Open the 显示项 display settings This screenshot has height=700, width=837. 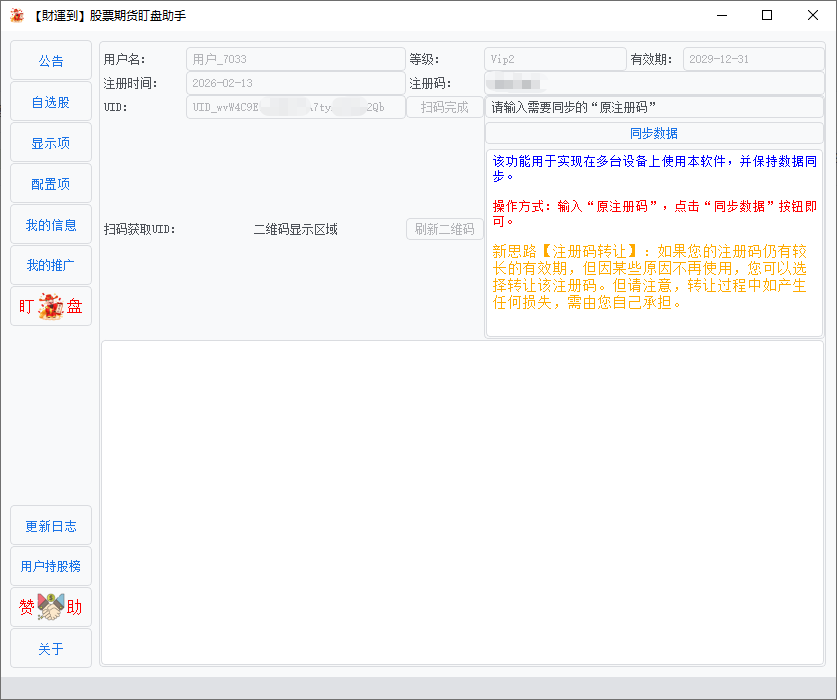point(51,143)
